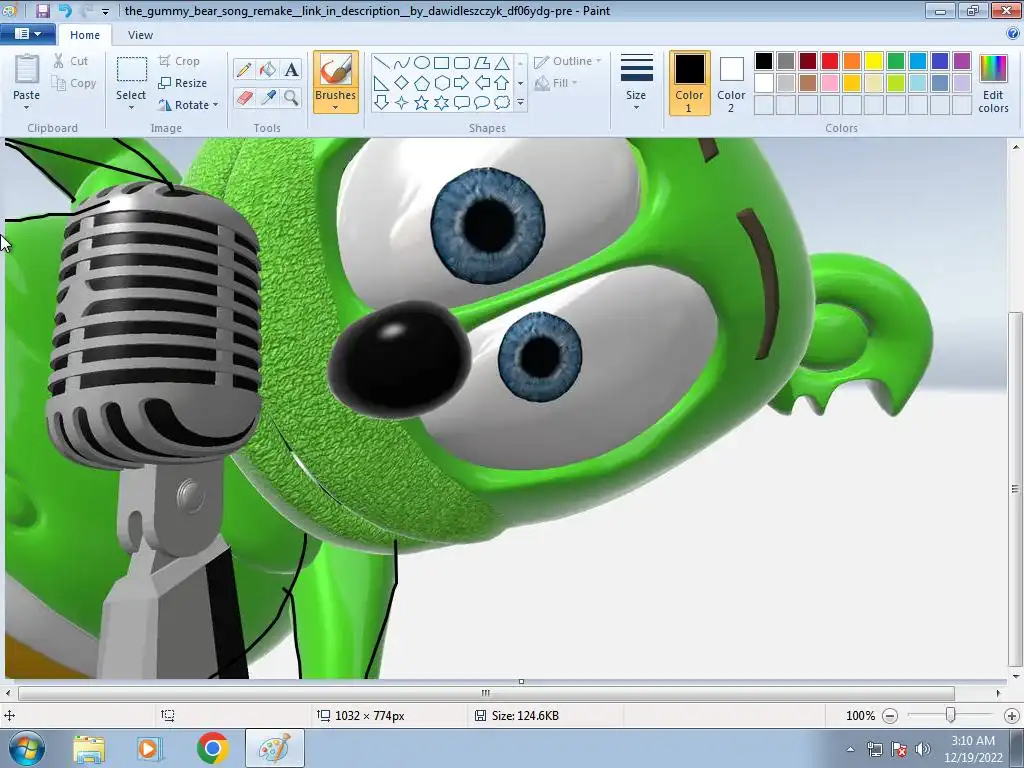Viewport: 1024px width, 768px height.
Task: Pick the yellow color swatch
Action: coord(874,61)
